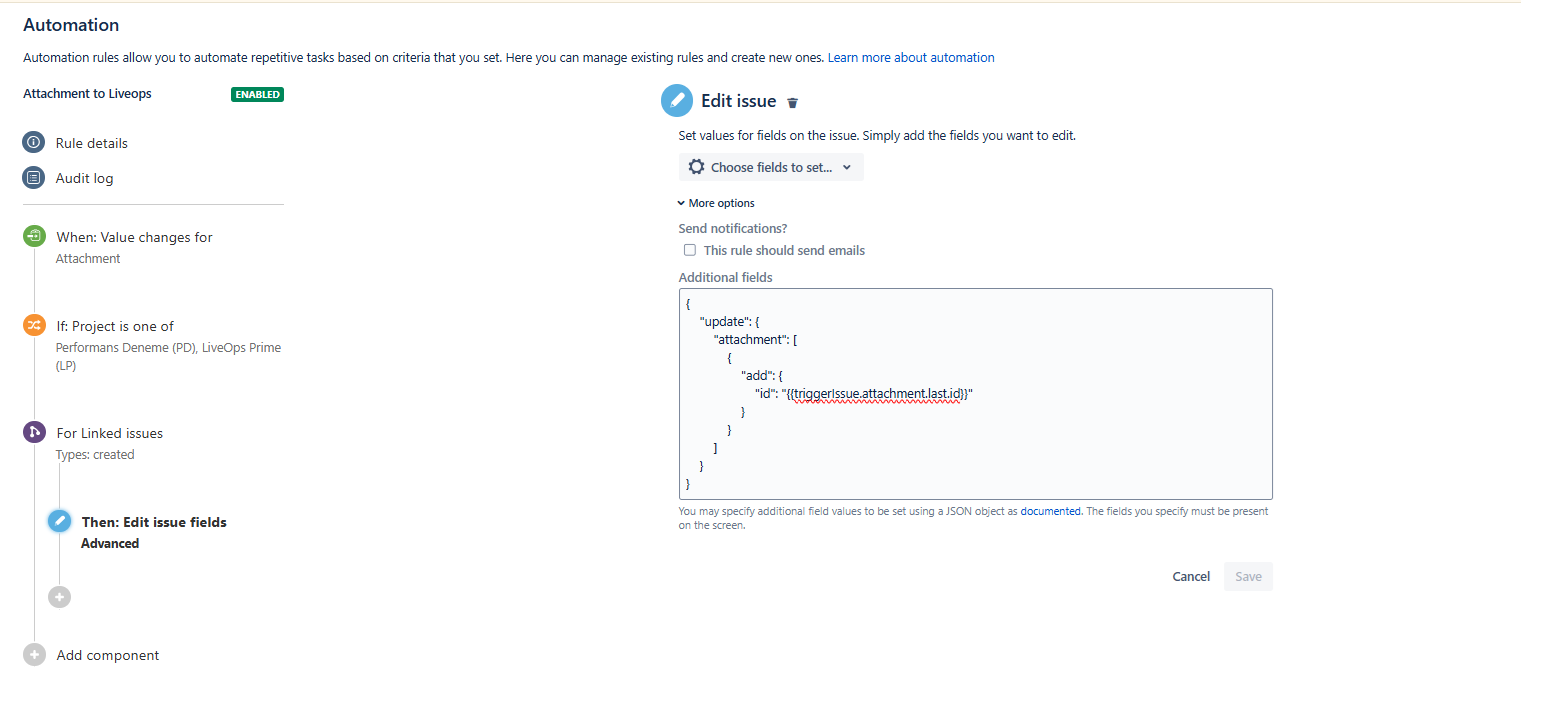The image size is (1546, 727).
Task: Click 'Performans Deneme (PD), LiveOps Prime' text
Action: coord(168,348)
